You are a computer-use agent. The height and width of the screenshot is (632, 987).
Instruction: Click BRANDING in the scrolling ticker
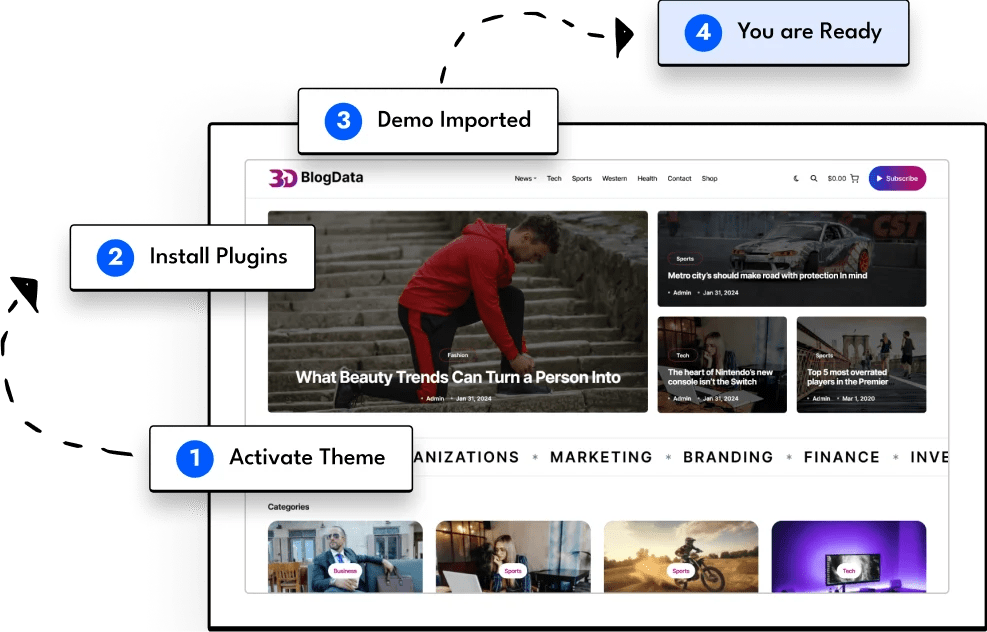tap(728, 457)
